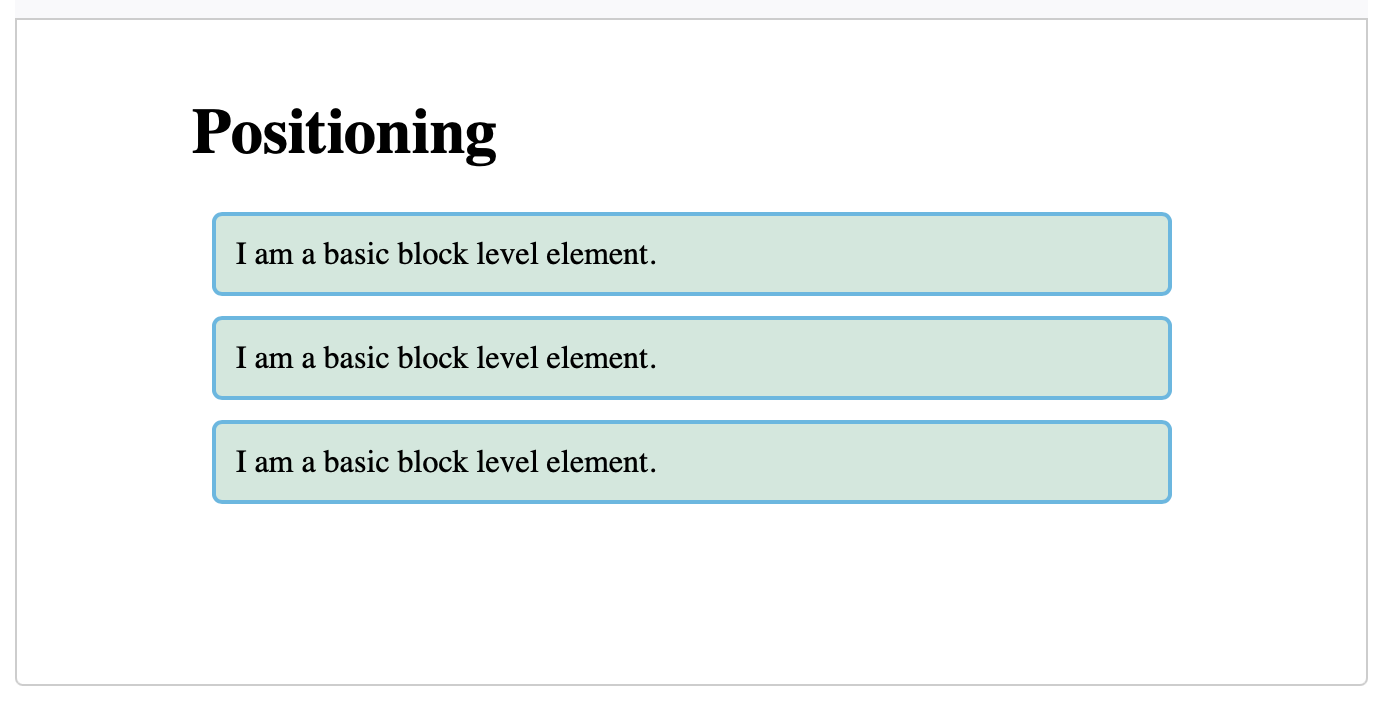1392x702 pixels.
Task: Select the third basic block level element box
Action: pyautogui.click(x=692, y=462)
